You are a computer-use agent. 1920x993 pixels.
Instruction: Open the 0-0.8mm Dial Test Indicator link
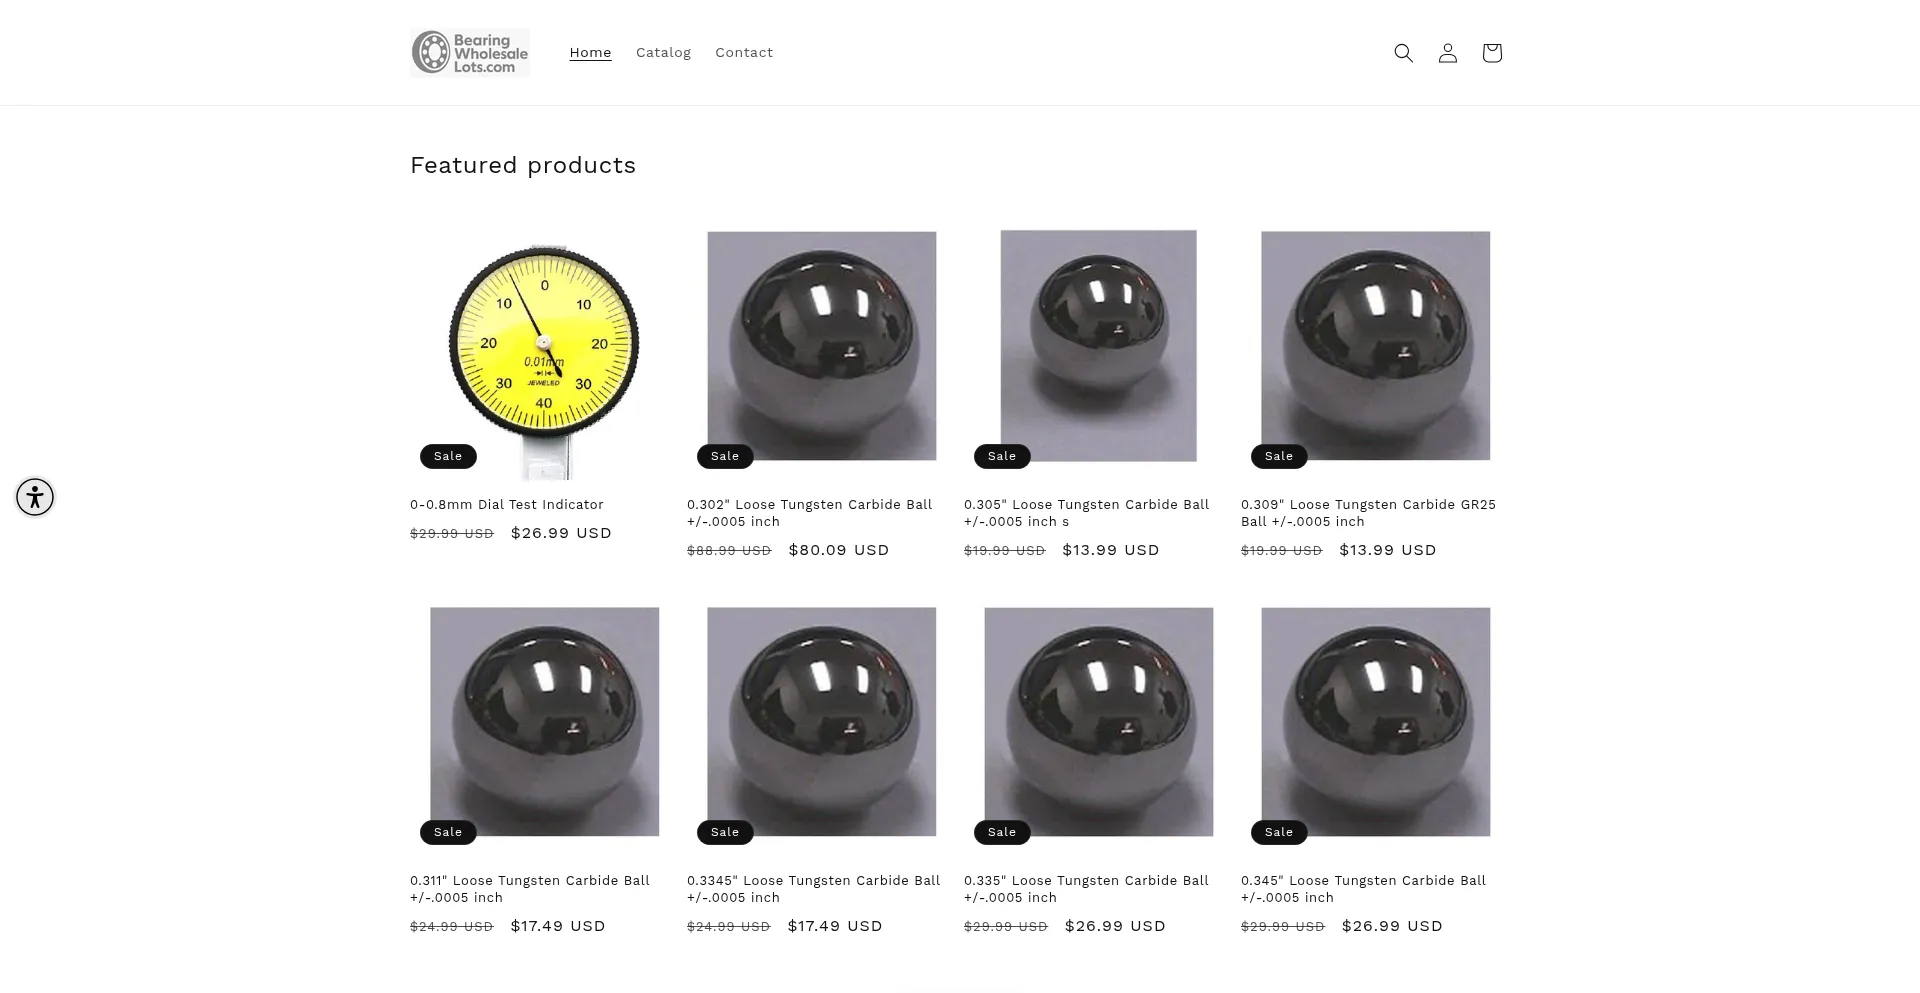pos(507,505)
